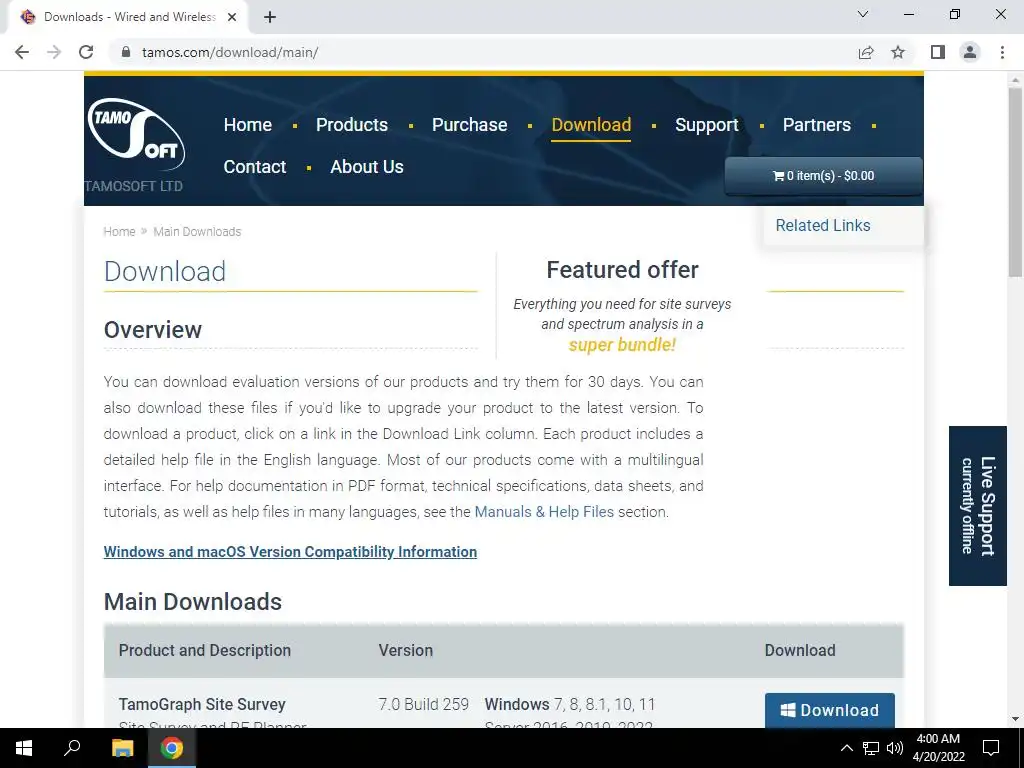Click the Featured offer heading
The image size is (1024, 768).
(x=622, y=270)
